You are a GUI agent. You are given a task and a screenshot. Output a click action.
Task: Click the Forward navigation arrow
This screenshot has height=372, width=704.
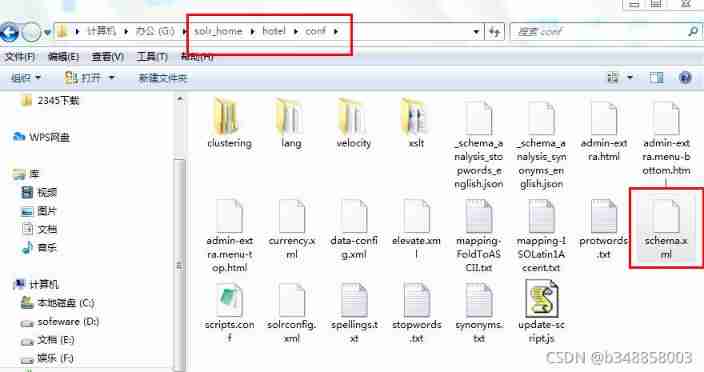[x=31, y=32]
